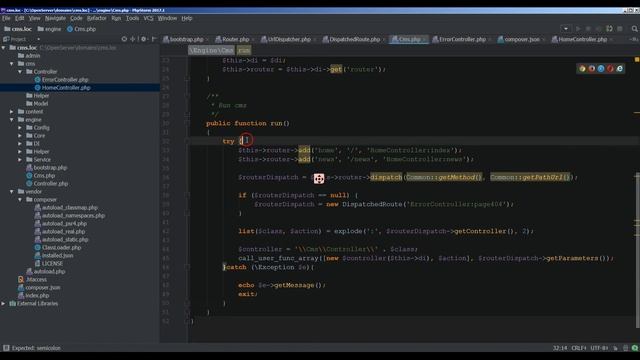Open run configuration dropdown in toolbar
The height and width of the screenshot is (360, 640).
tap(566, 29)
